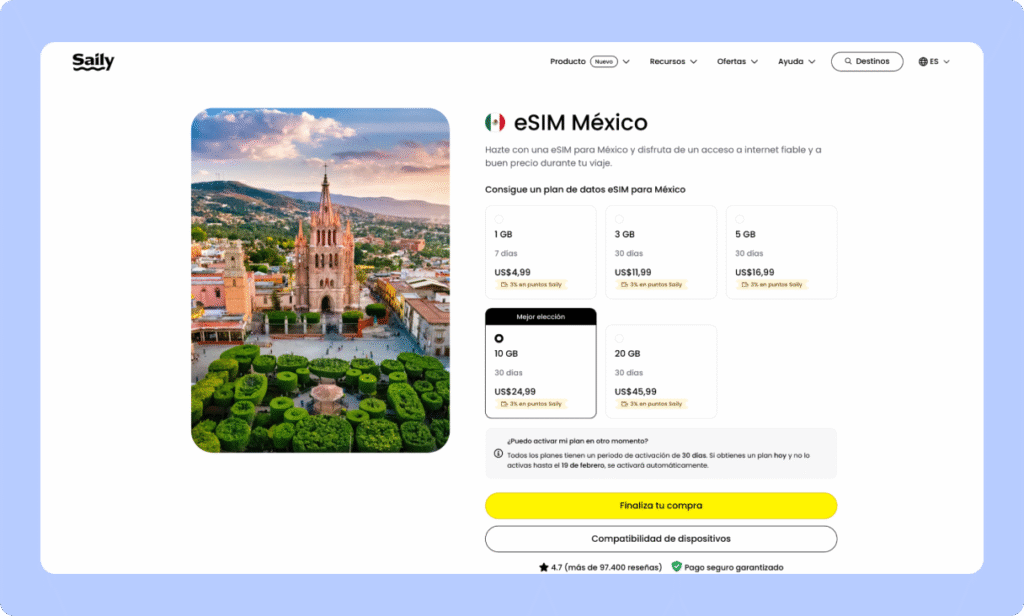Open the Recursos dropdown
The image size is (1024, 616).
pos(673,62)
